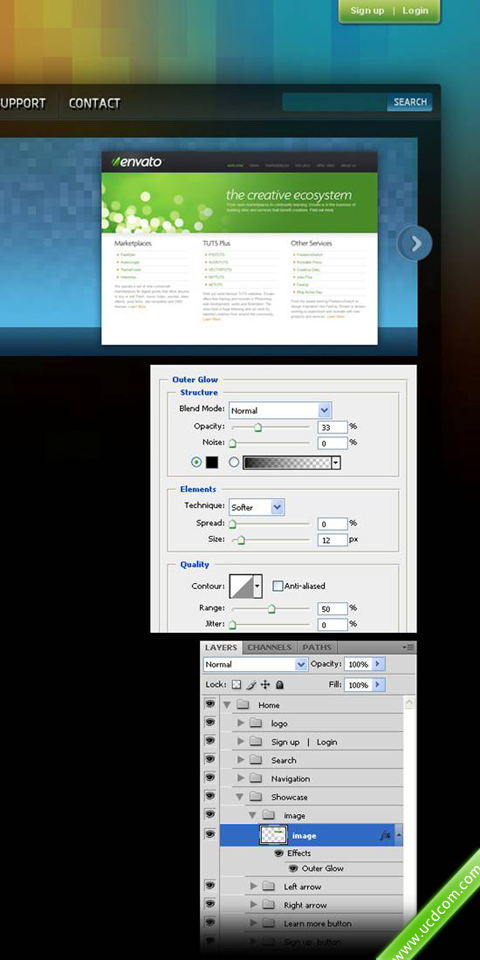Open the Blend Mode dropdown
The height and width of the screenshot is (960, 480).
[x=280, y=410]
